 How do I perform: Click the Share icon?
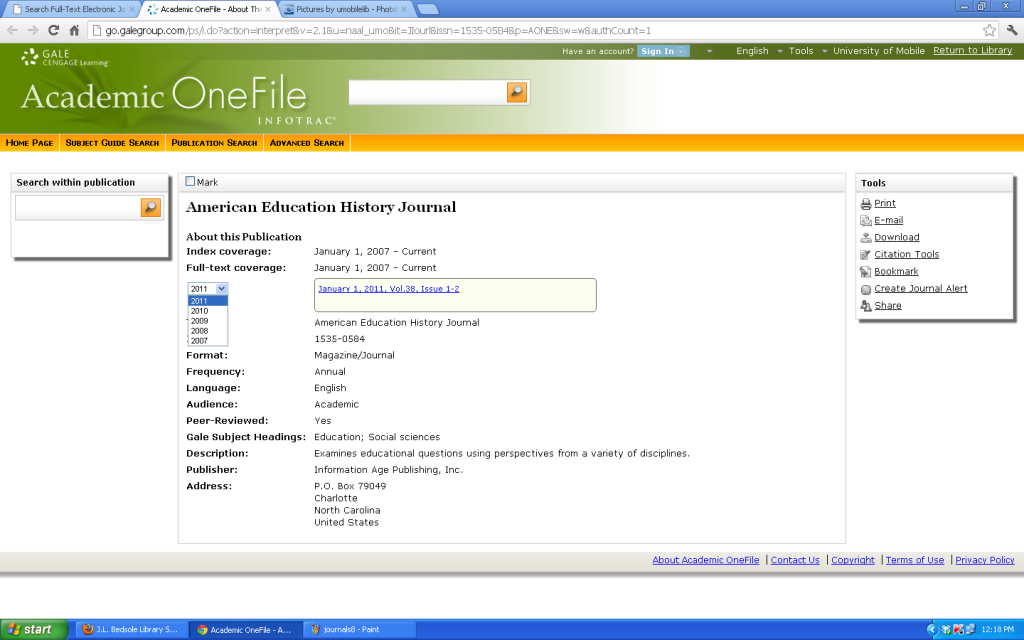866,305
